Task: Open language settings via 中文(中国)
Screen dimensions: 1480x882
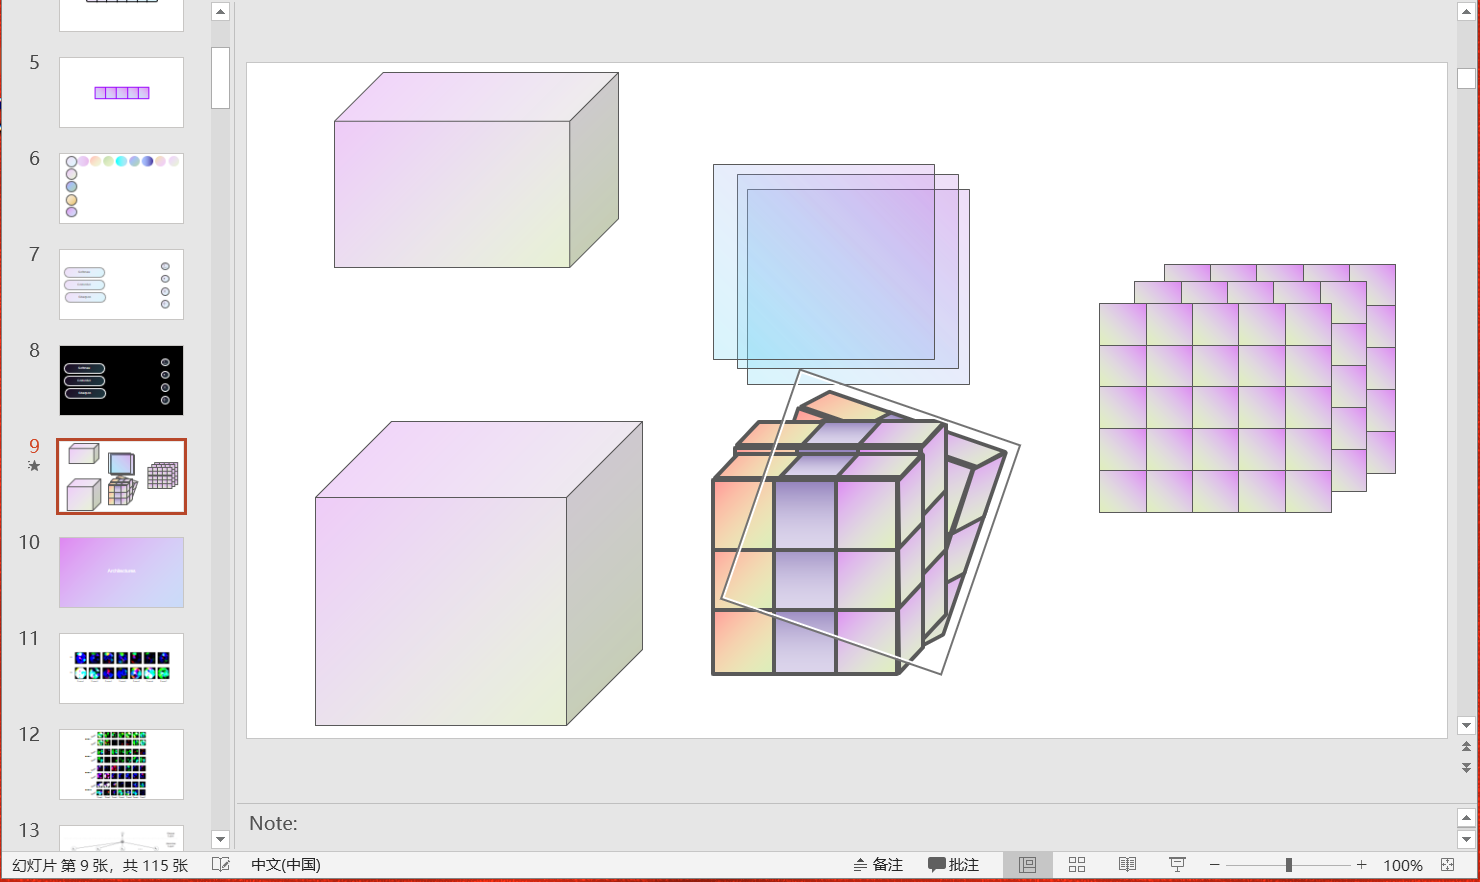Action: tap(285, 864)
